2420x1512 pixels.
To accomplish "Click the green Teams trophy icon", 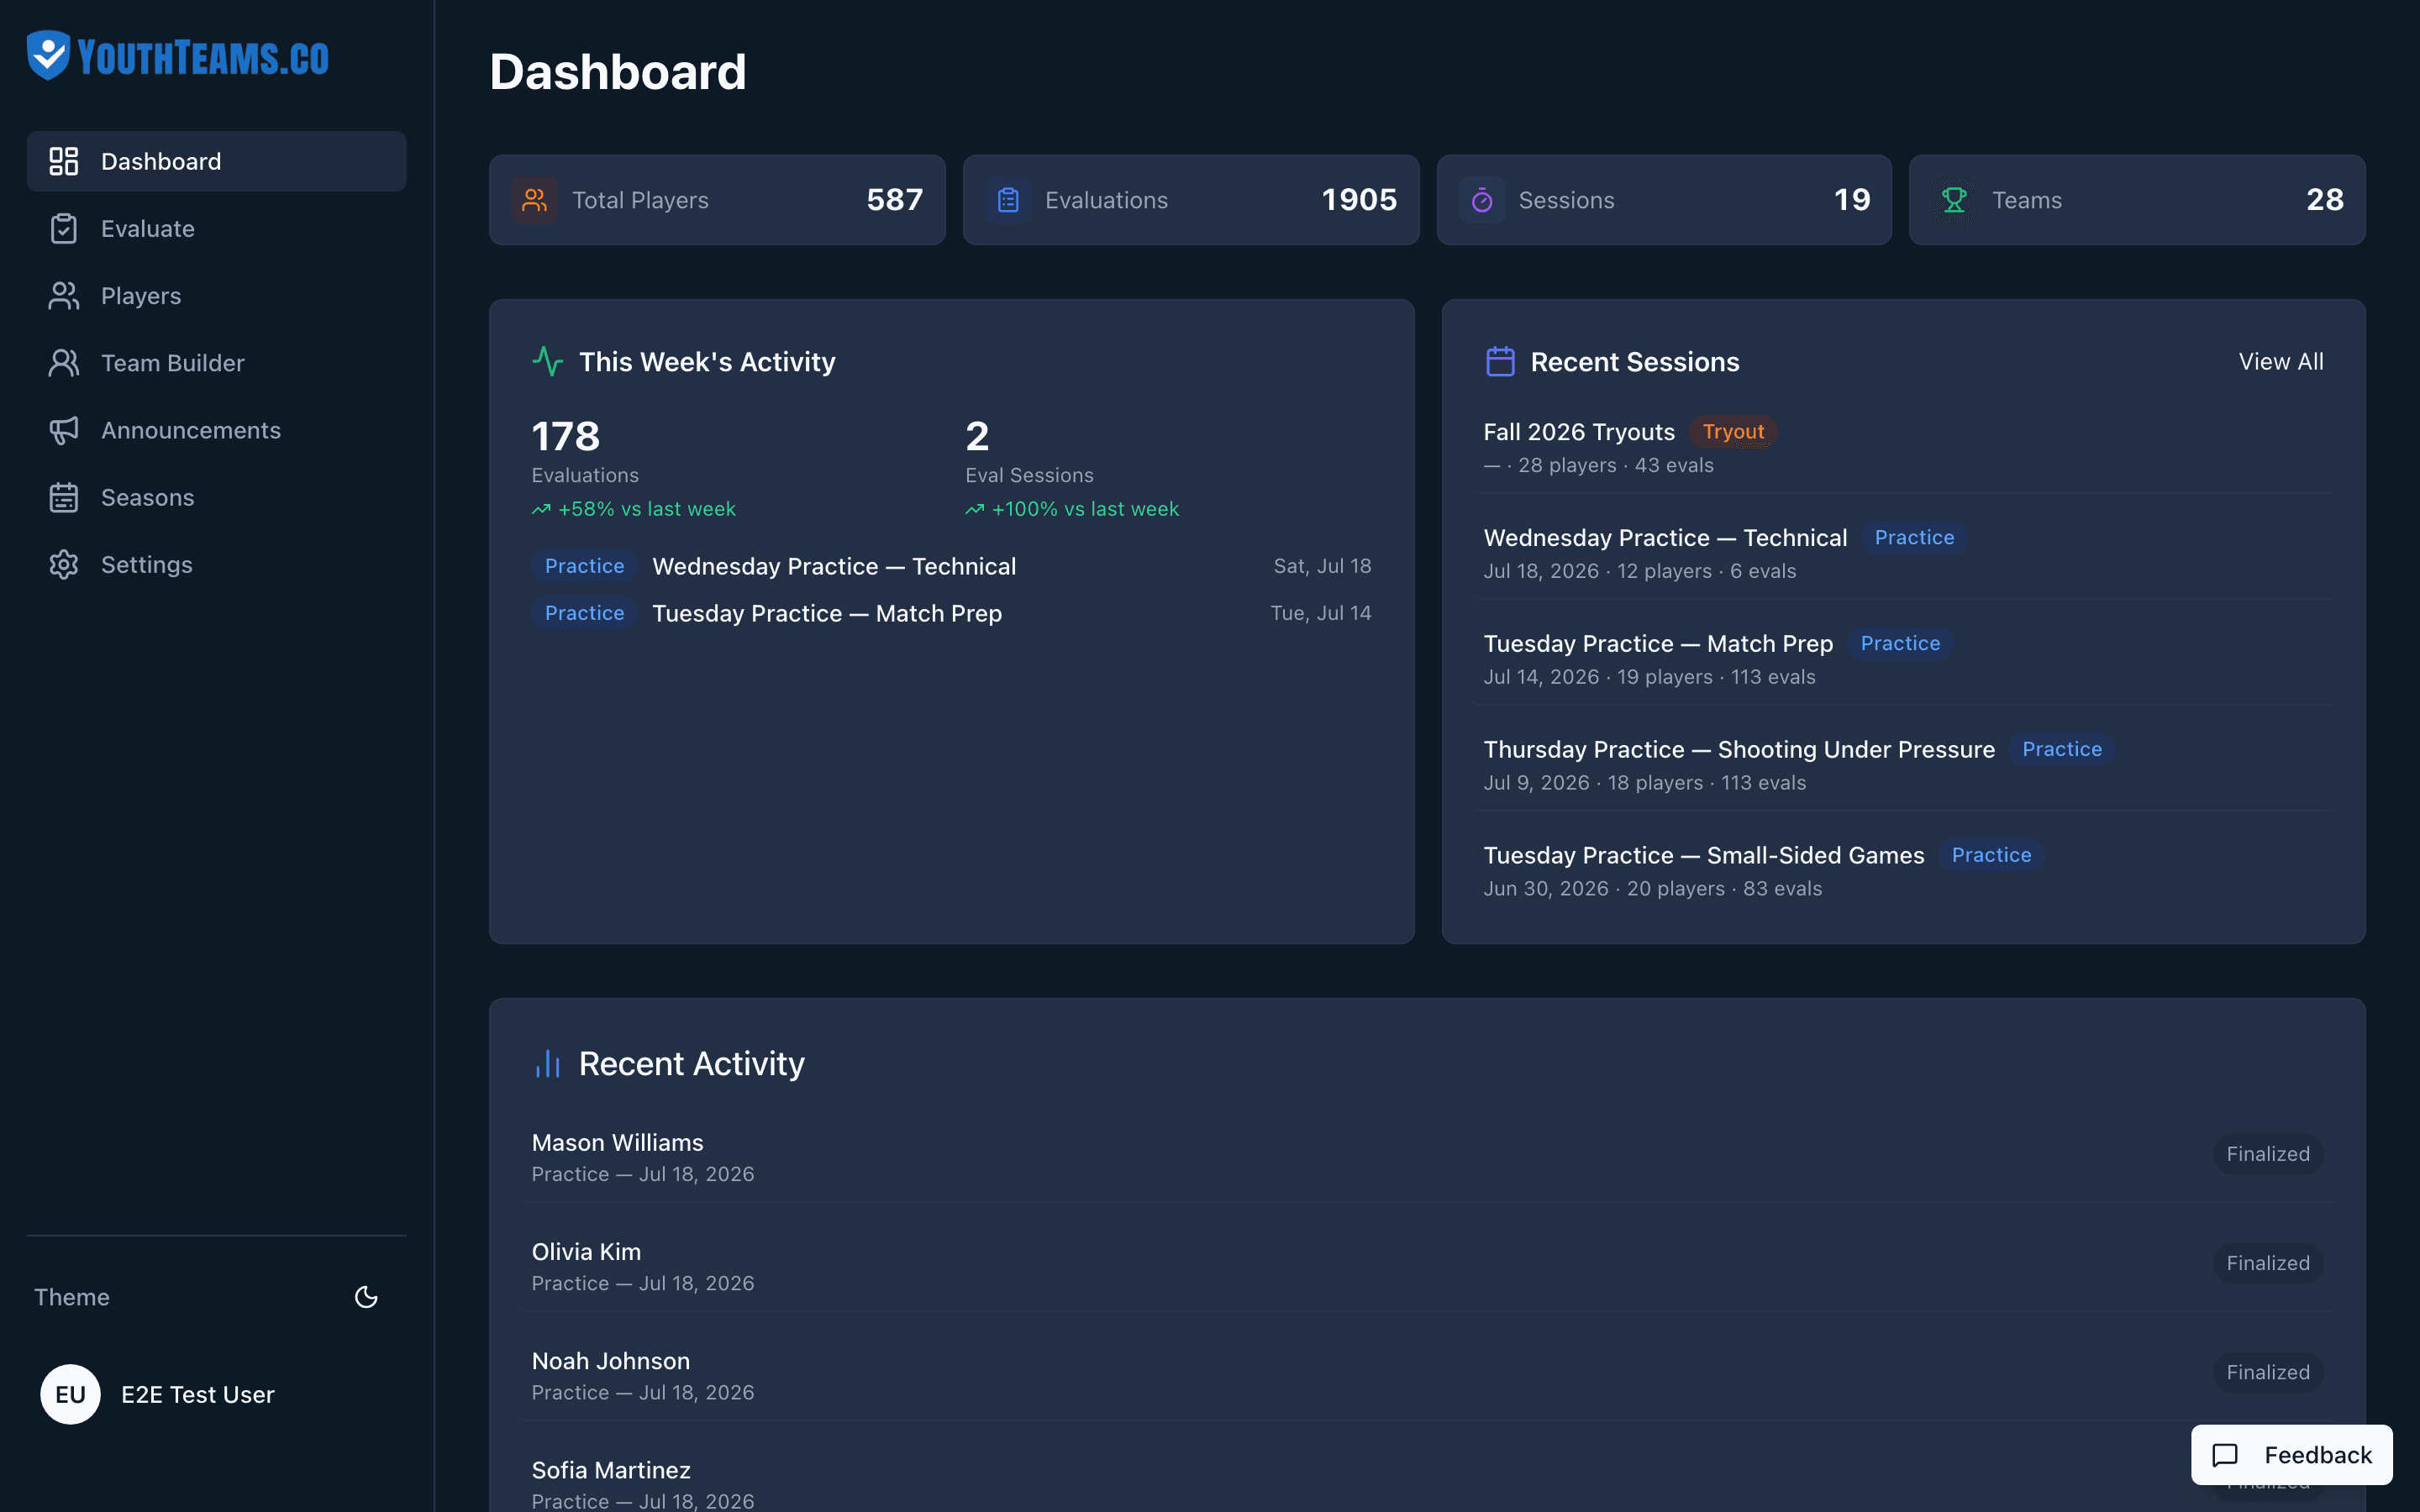I will coord(1954,200).
